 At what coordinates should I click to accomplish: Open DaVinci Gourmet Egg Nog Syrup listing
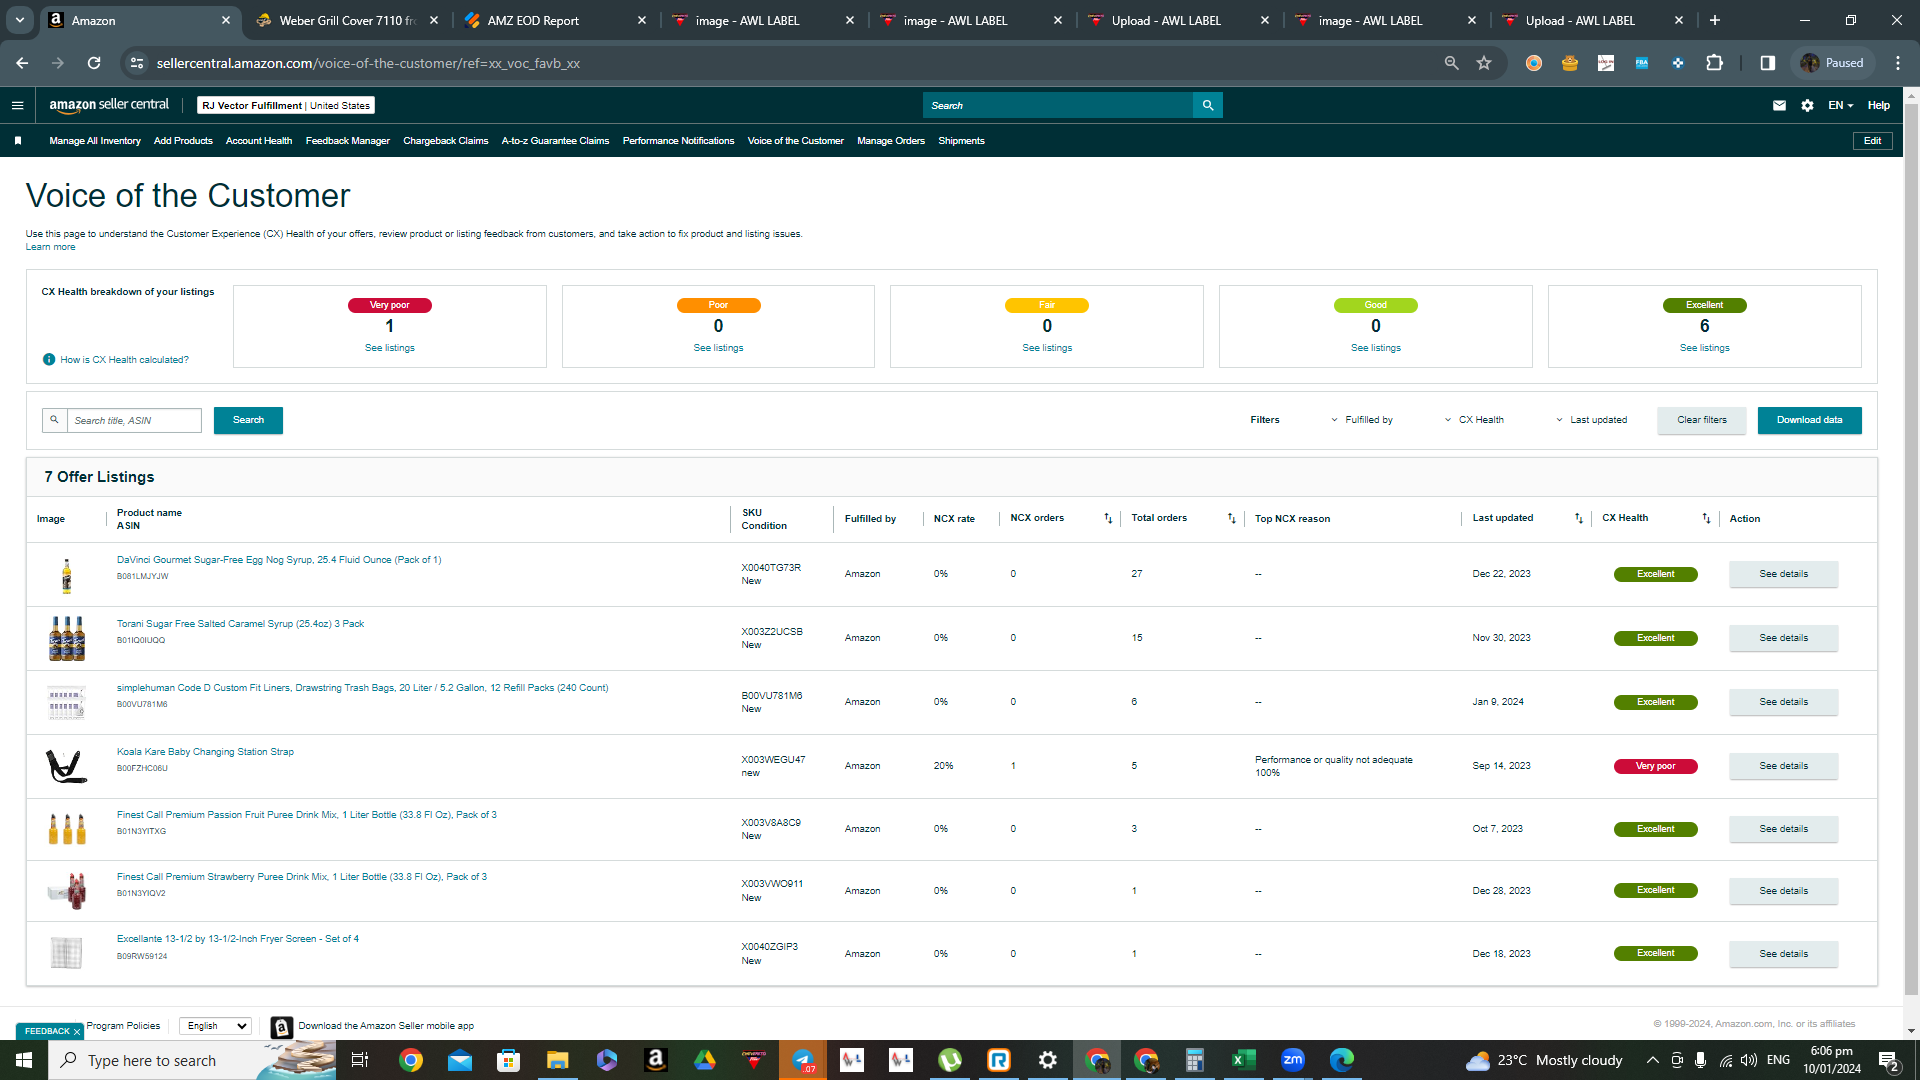[279, 560]
